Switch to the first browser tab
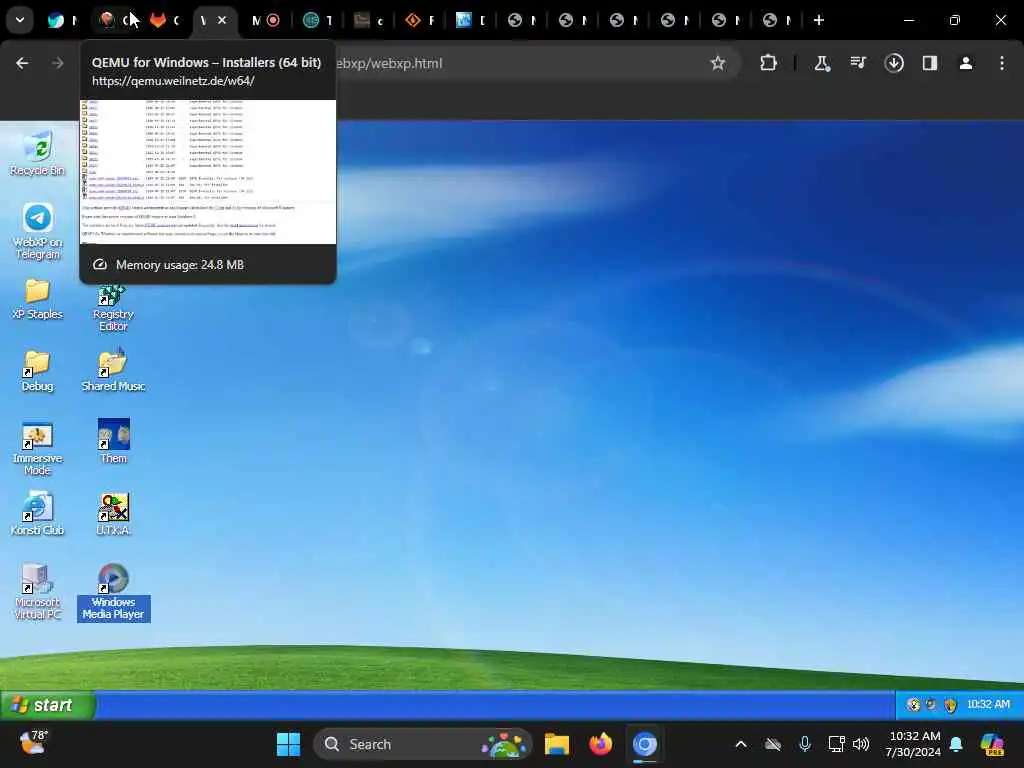 point(63,20)
